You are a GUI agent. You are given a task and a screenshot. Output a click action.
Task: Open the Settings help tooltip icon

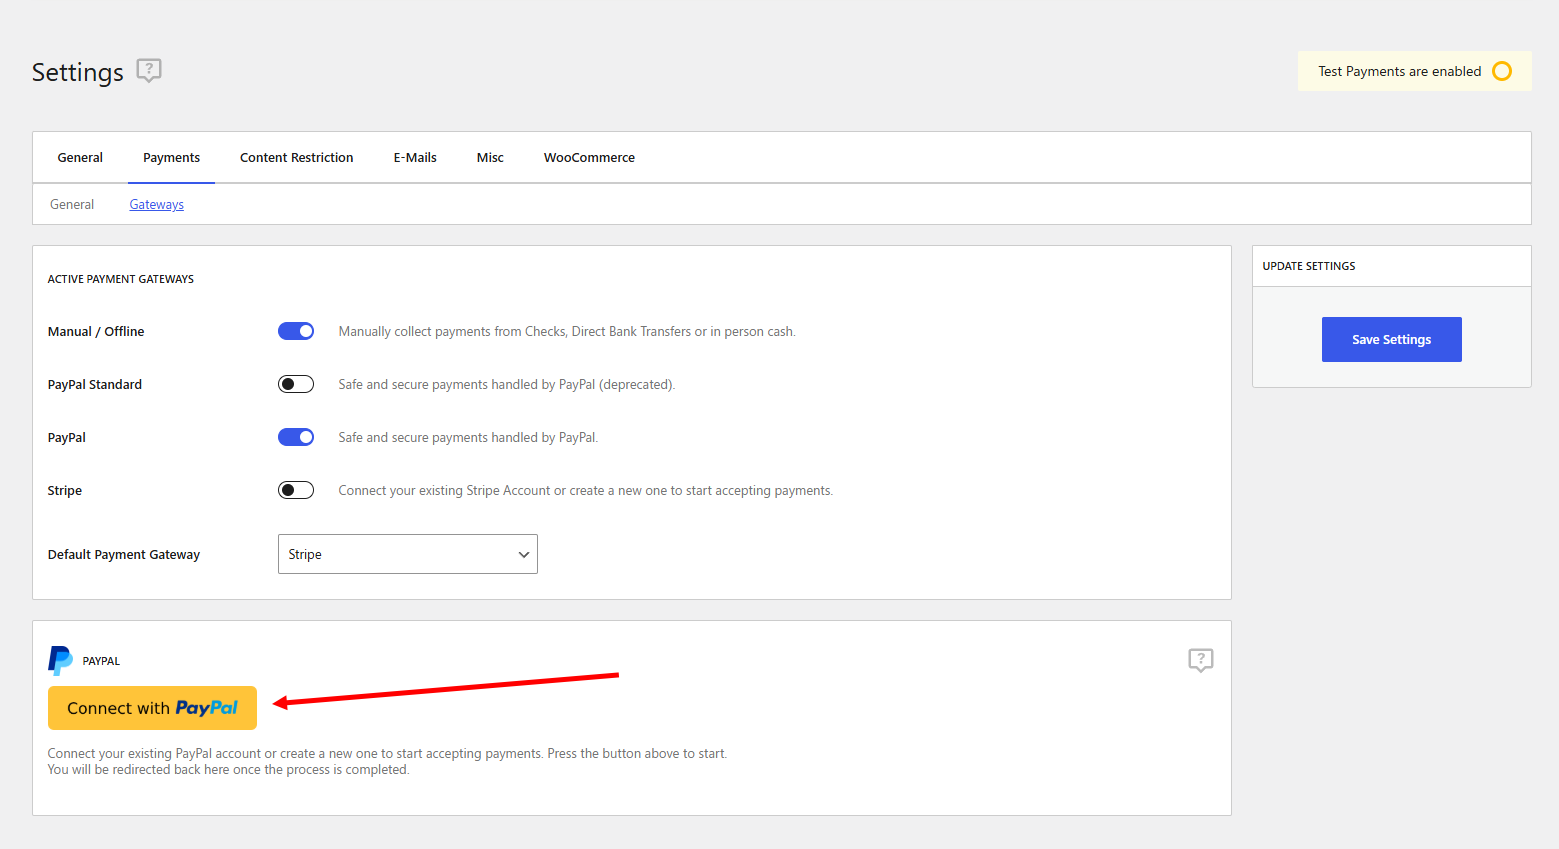148,70
